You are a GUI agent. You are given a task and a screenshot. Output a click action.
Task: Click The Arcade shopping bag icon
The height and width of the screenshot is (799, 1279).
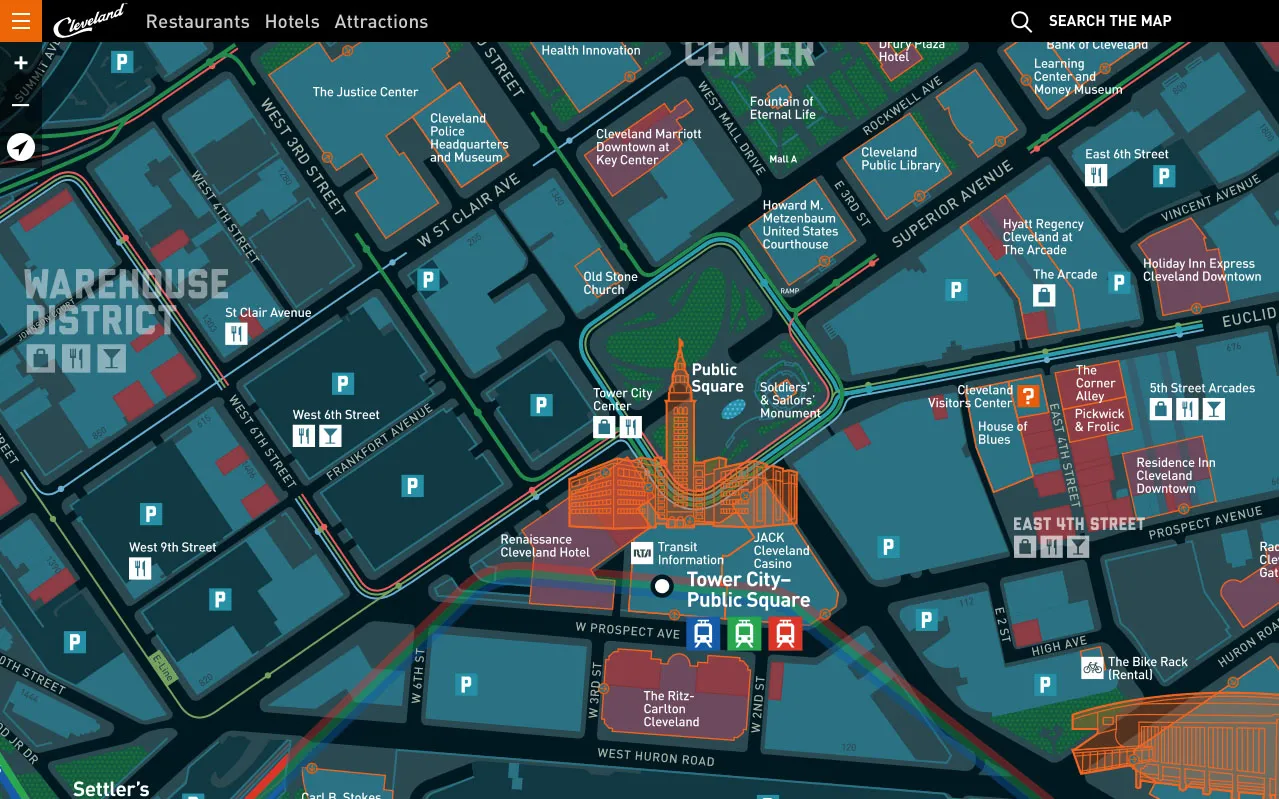[x=1044, y=295]
